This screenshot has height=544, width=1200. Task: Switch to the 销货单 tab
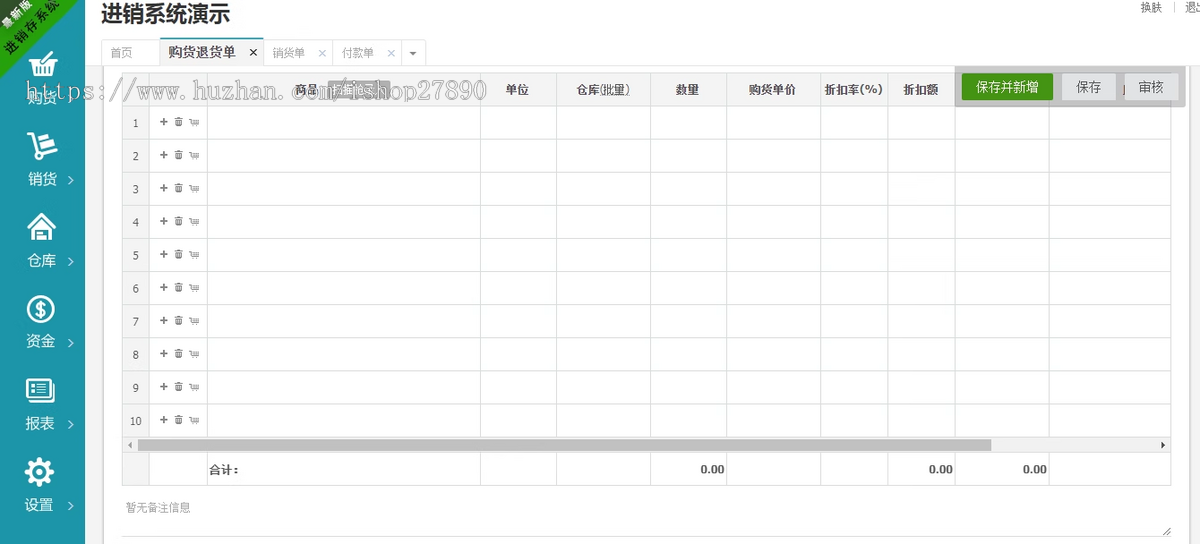tap(289, 53)
